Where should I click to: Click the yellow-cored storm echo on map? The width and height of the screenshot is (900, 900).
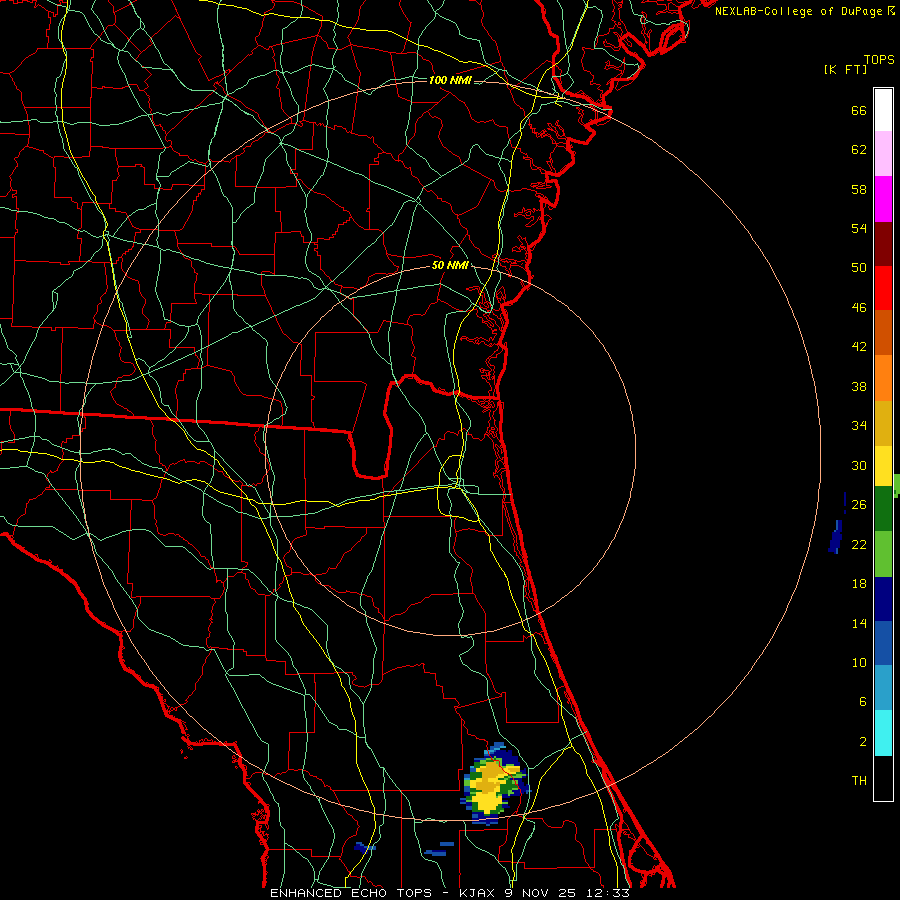pyautogui.click(x=494, y=785)
